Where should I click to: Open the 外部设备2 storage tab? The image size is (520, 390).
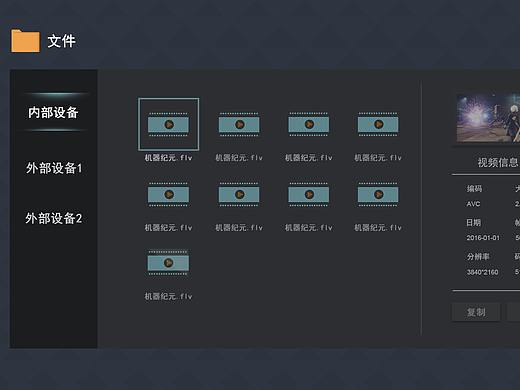(54, 219)
